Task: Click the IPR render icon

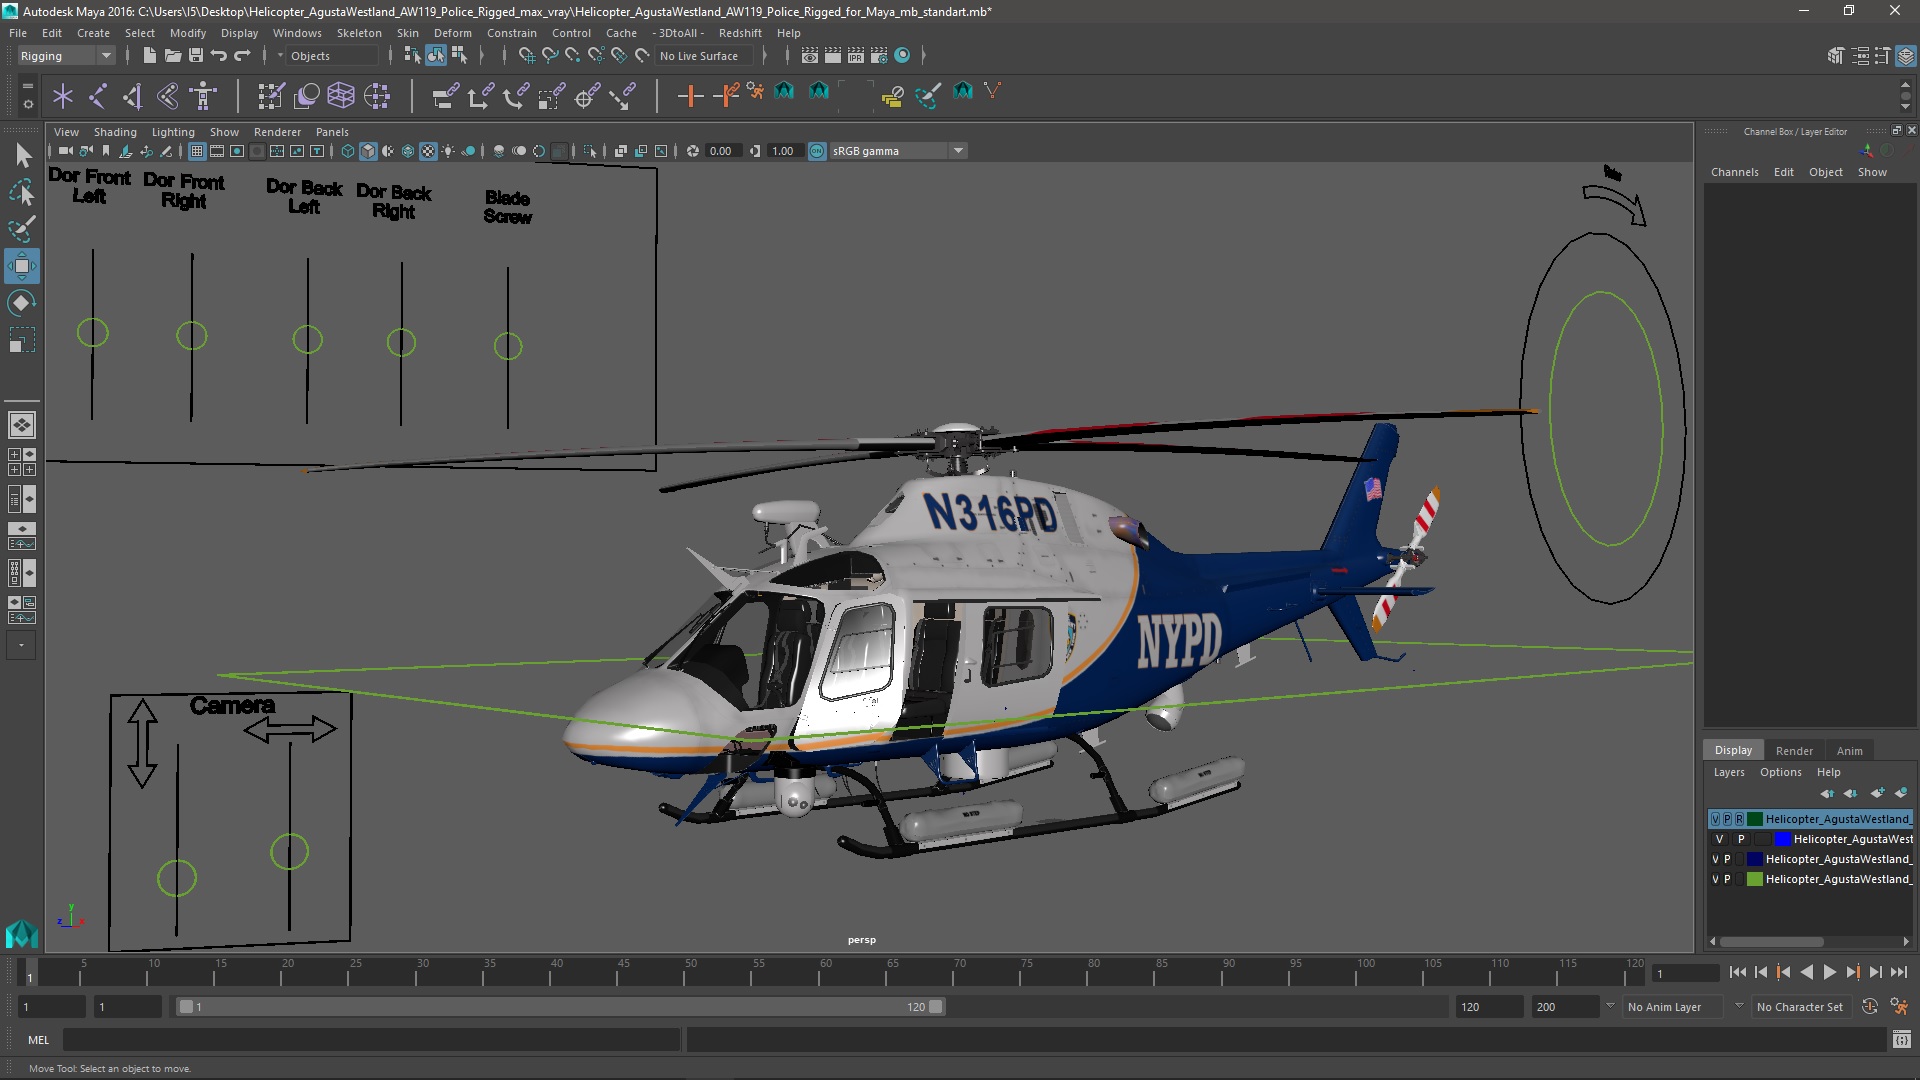Action: tap(856, 55)
